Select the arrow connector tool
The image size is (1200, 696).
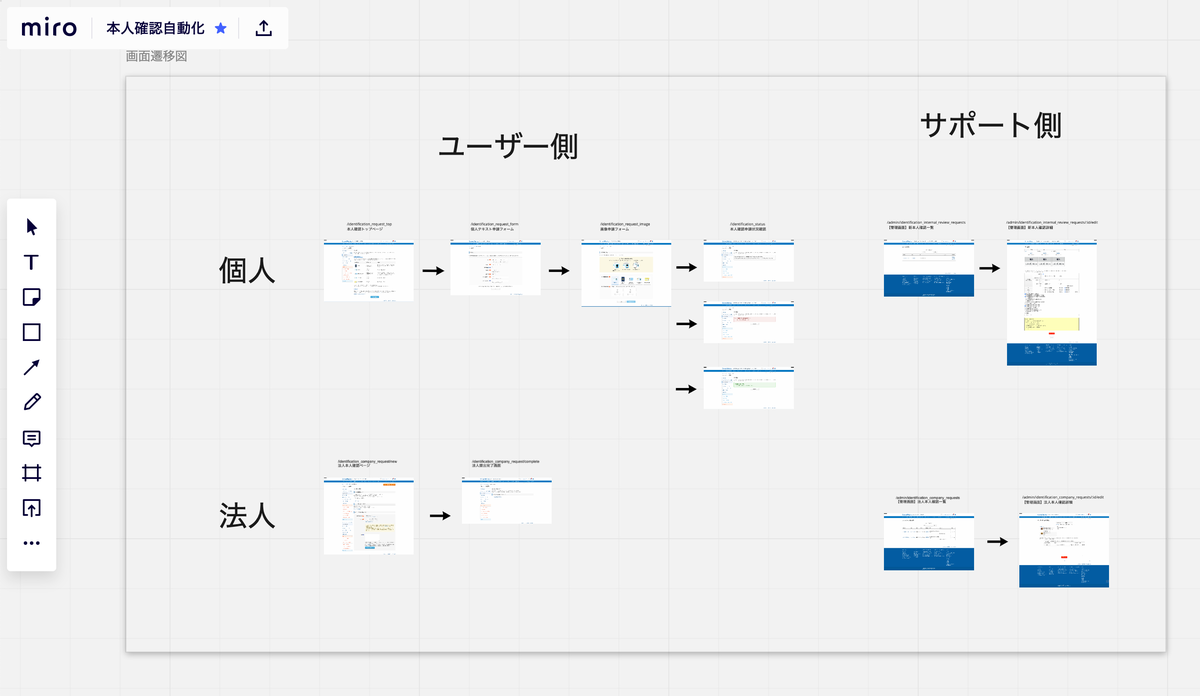click(31, 367)
